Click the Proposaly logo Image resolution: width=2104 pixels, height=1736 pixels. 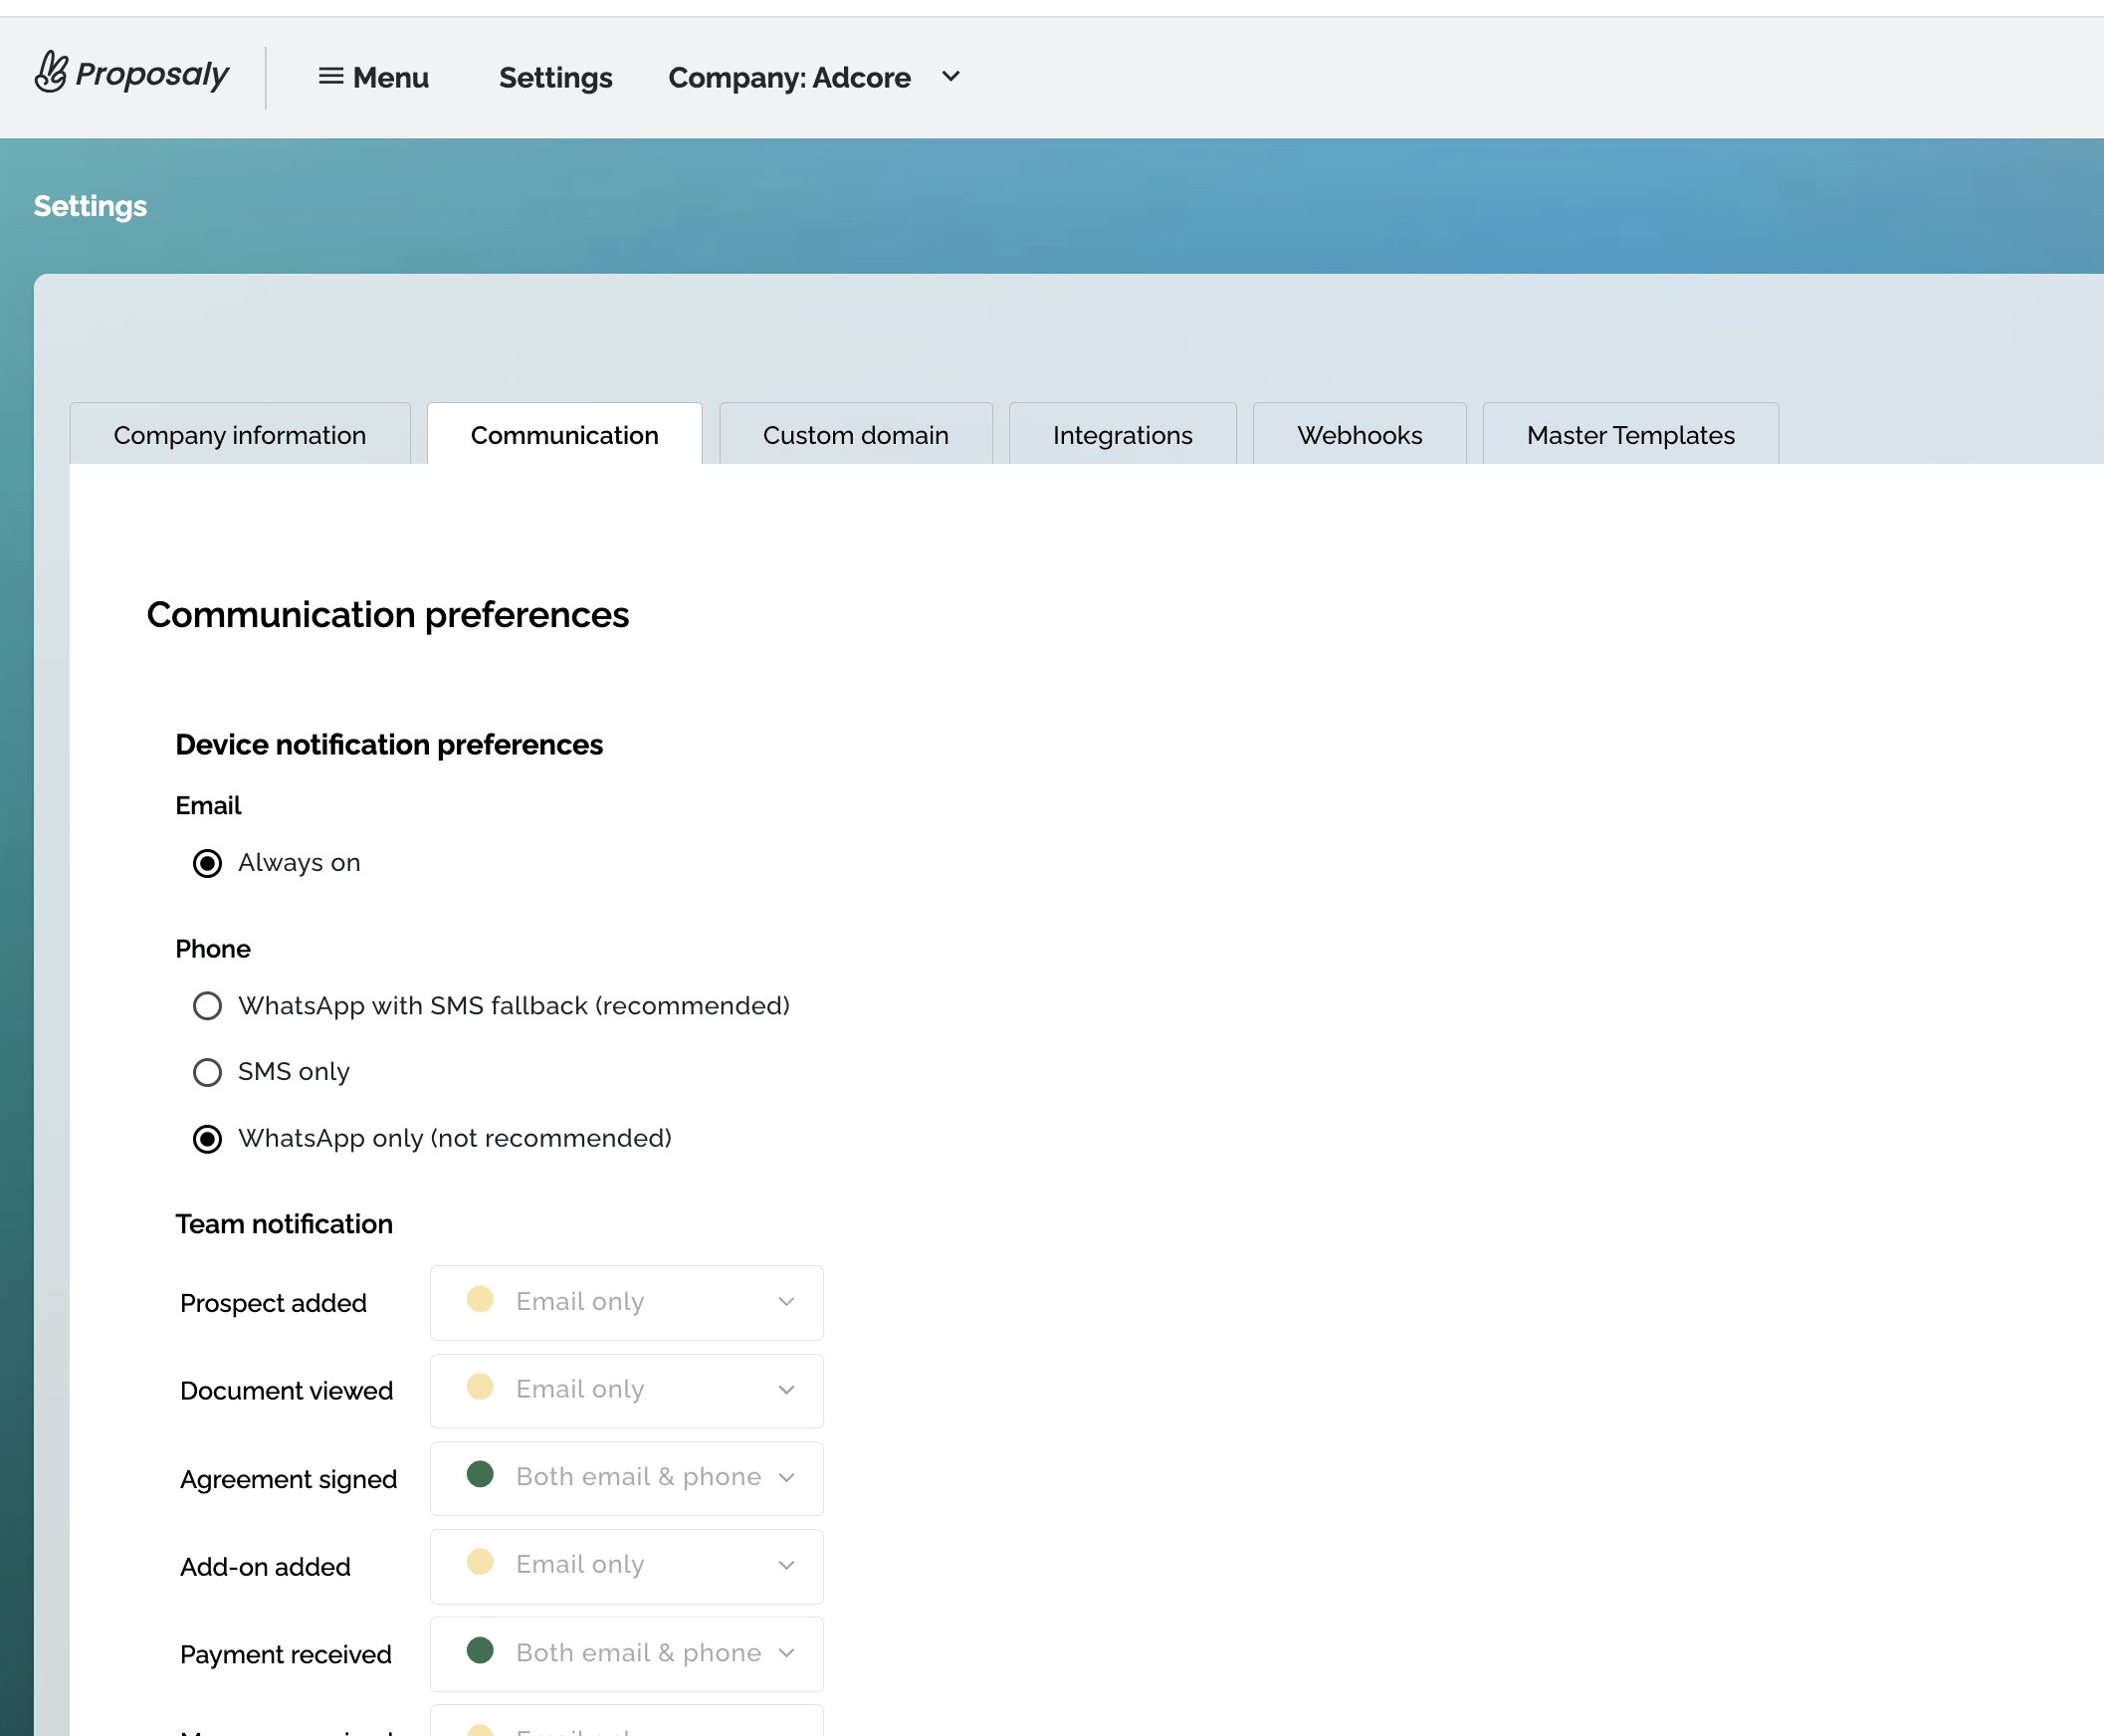(x=132, y=74)
